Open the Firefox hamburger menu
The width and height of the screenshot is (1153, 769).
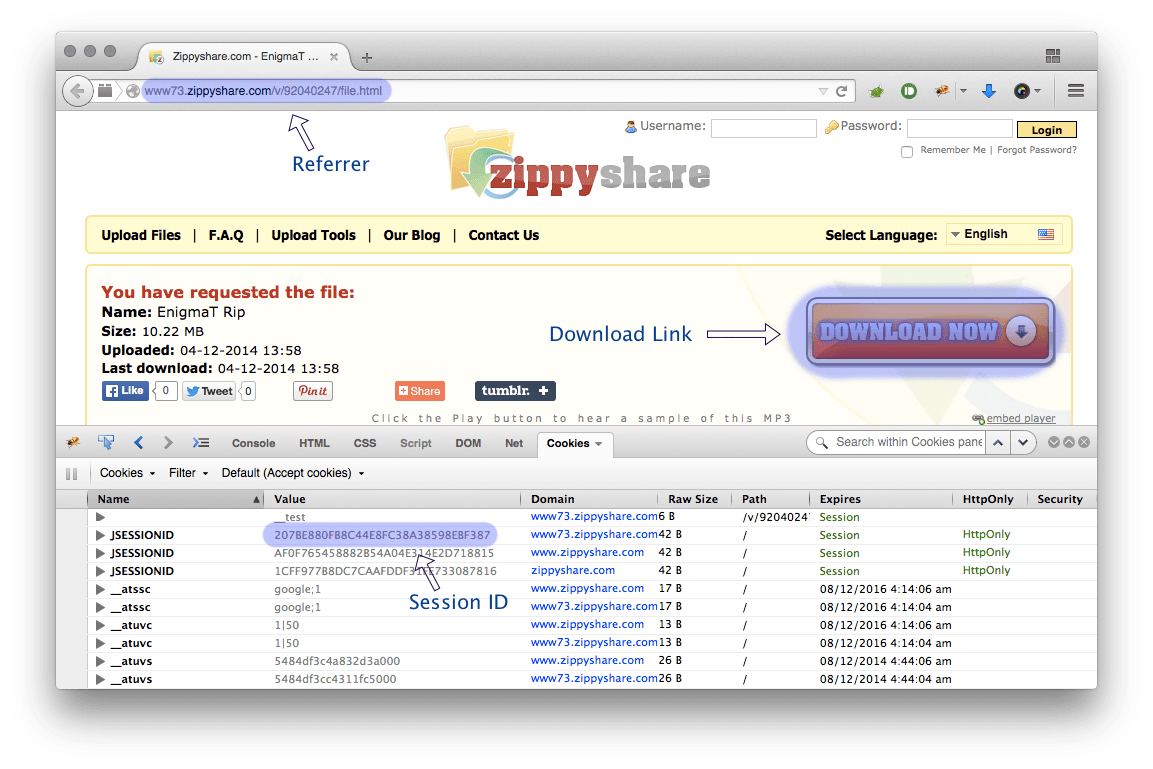coord(1076,90)
